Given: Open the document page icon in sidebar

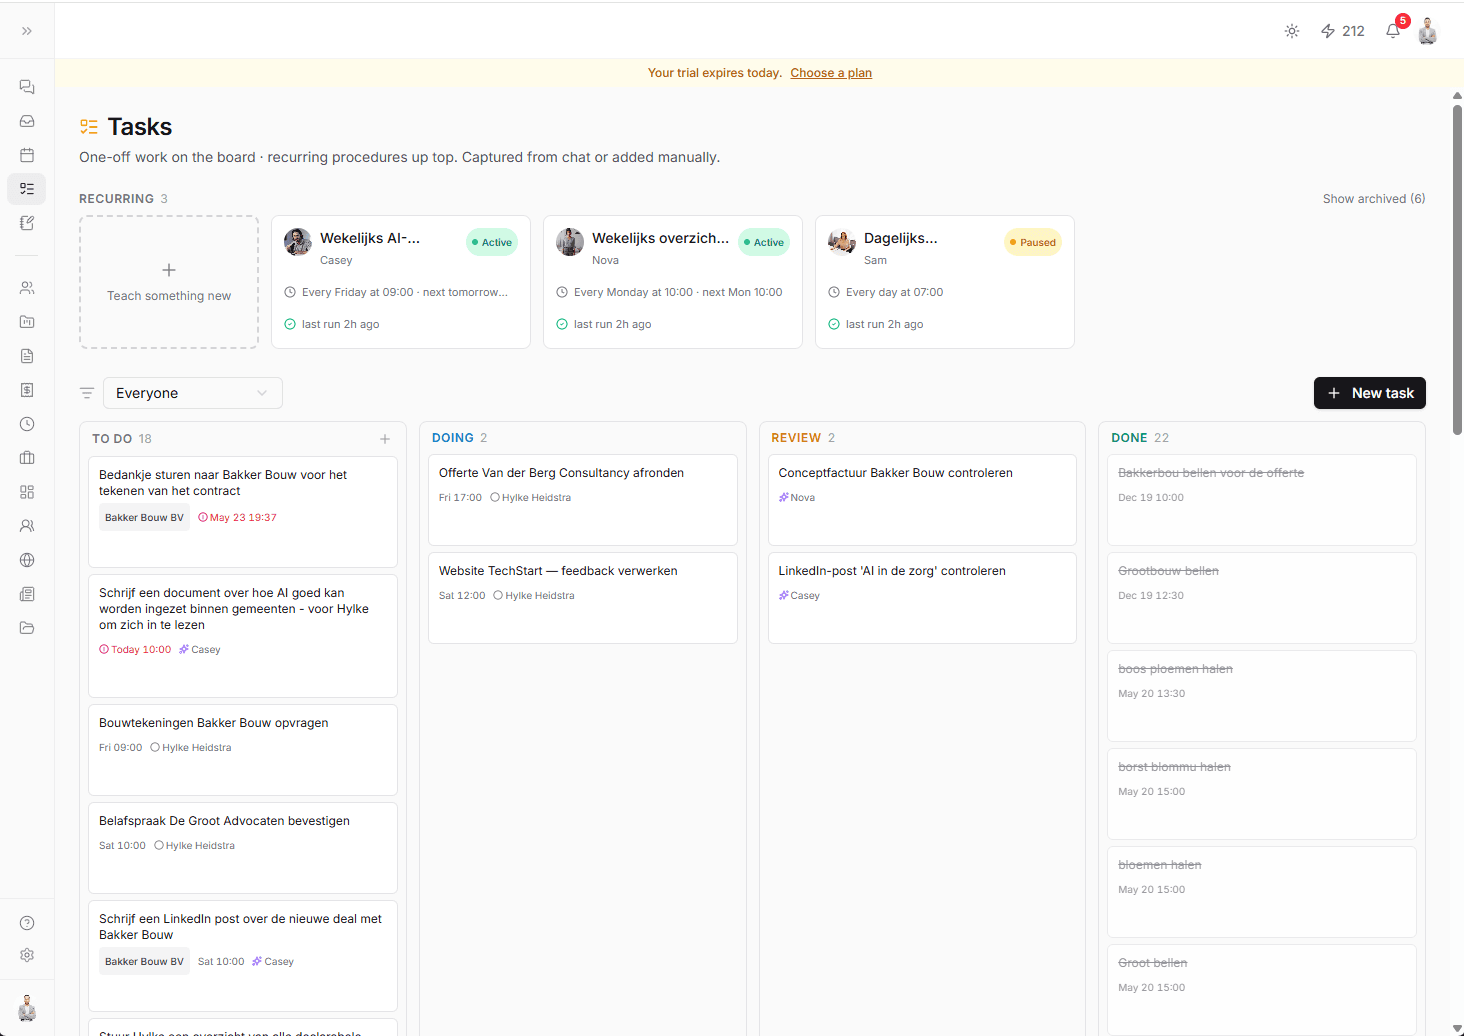Looking at the screenshot, I should click(x=27, y=356).
